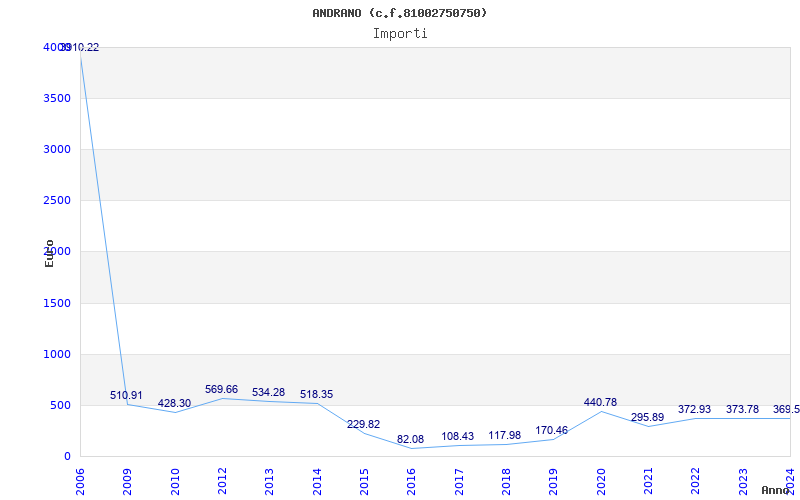Select the 117.98 data label
This screenshot has width=800, height=500.
tap(505, 436)
